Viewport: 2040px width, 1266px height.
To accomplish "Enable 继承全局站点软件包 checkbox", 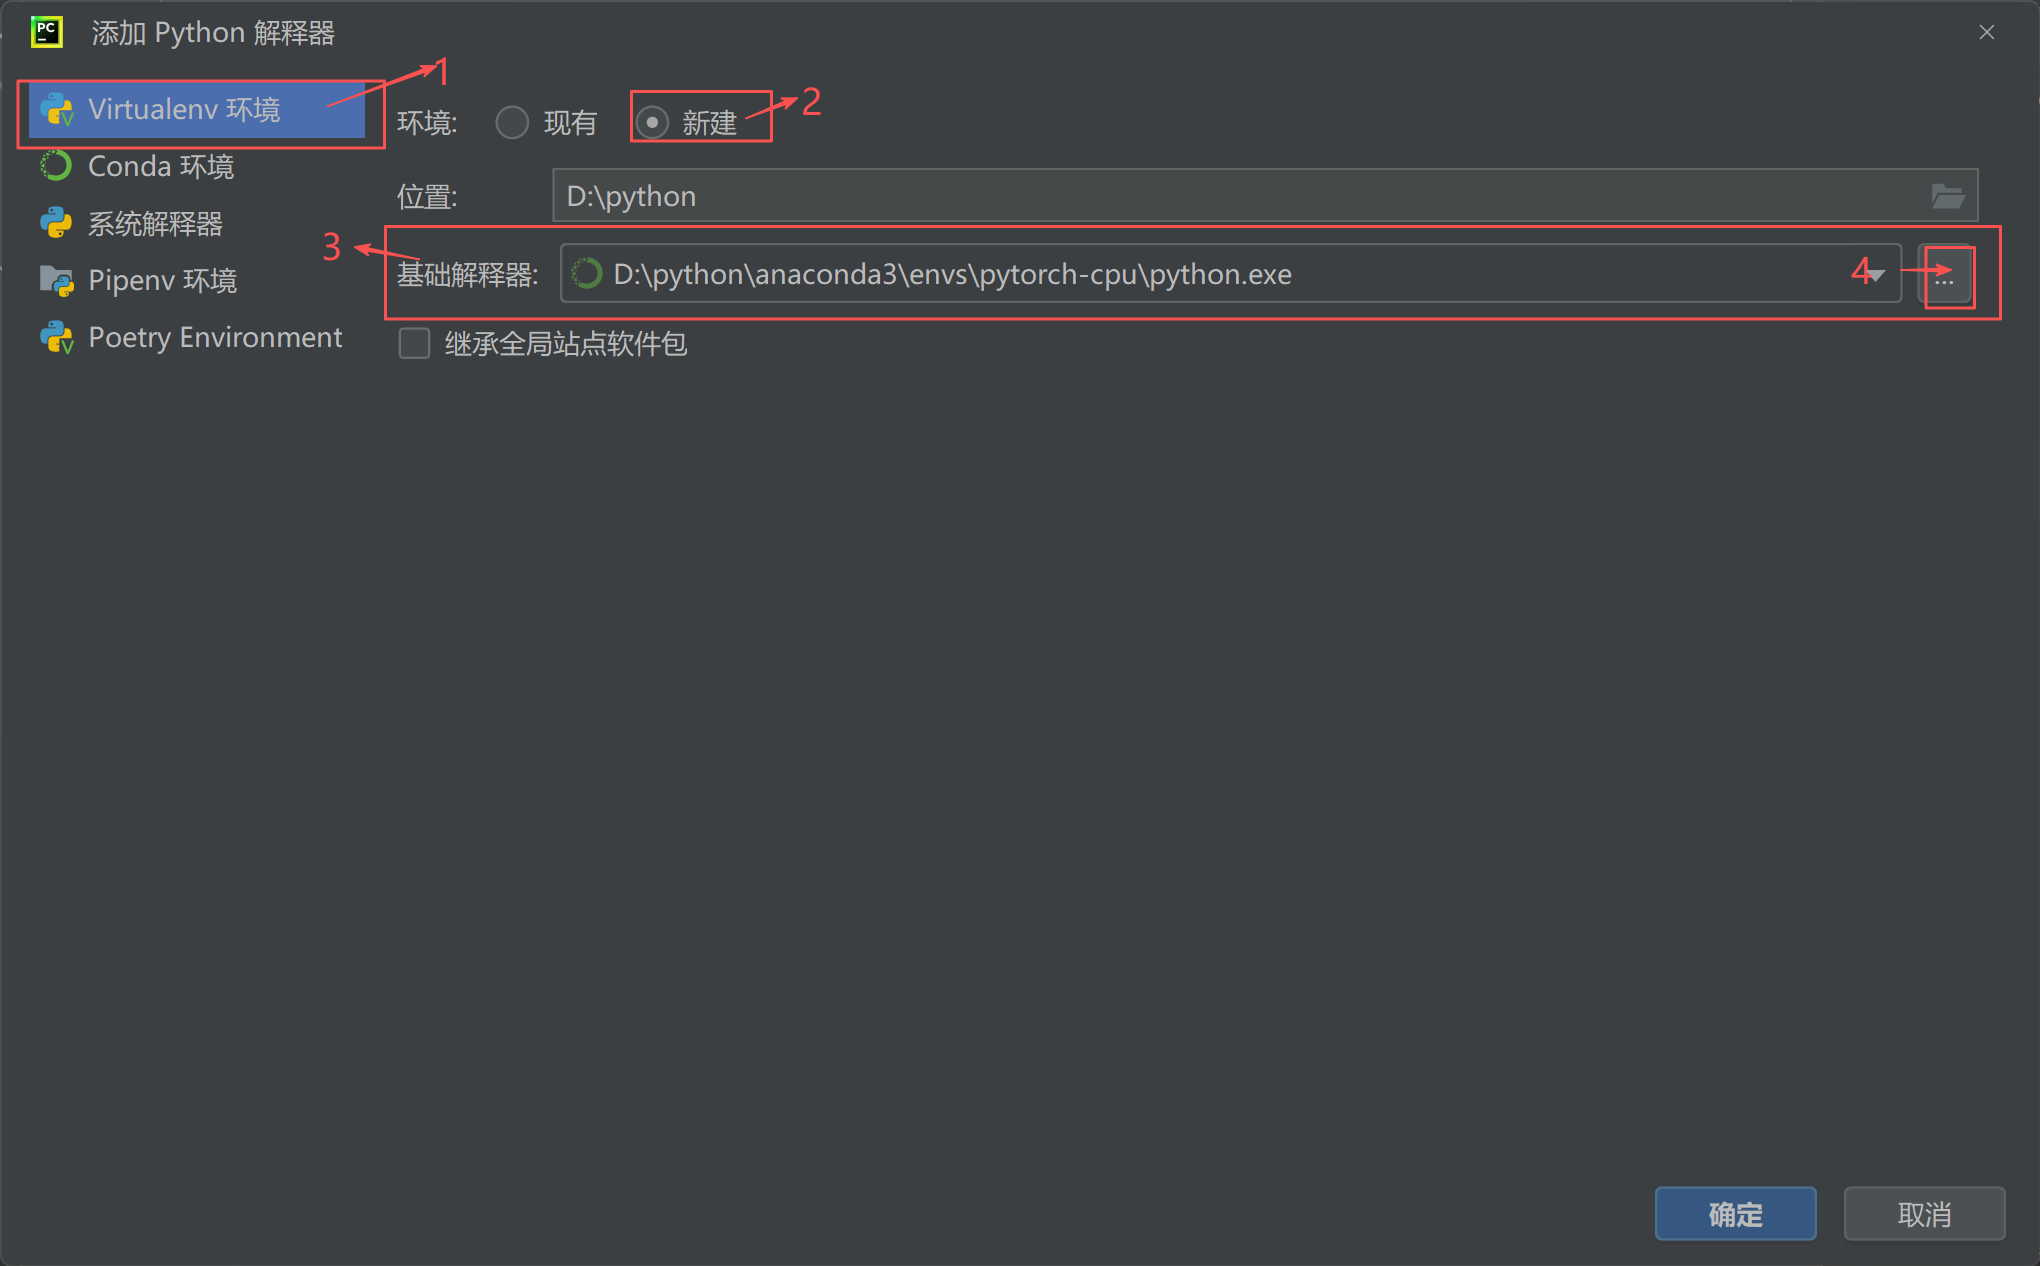I will (414, 343).
